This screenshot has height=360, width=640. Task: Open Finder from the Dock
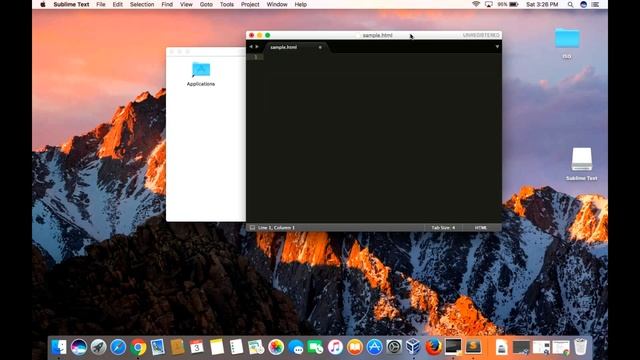(59, 347)
